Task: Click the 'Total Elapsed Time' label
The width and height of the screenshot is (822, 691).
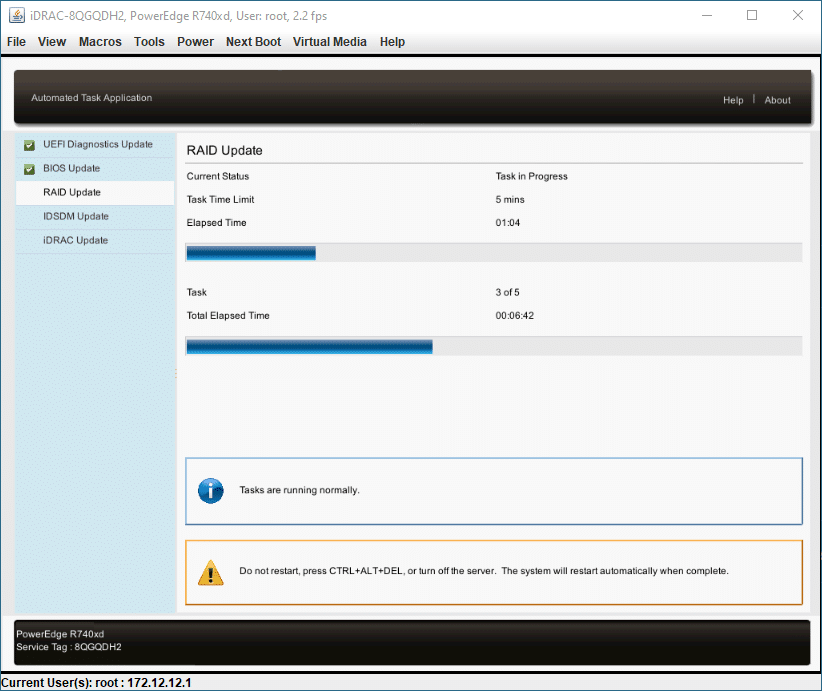Action: pyautogui.click(x=228, y=316)
